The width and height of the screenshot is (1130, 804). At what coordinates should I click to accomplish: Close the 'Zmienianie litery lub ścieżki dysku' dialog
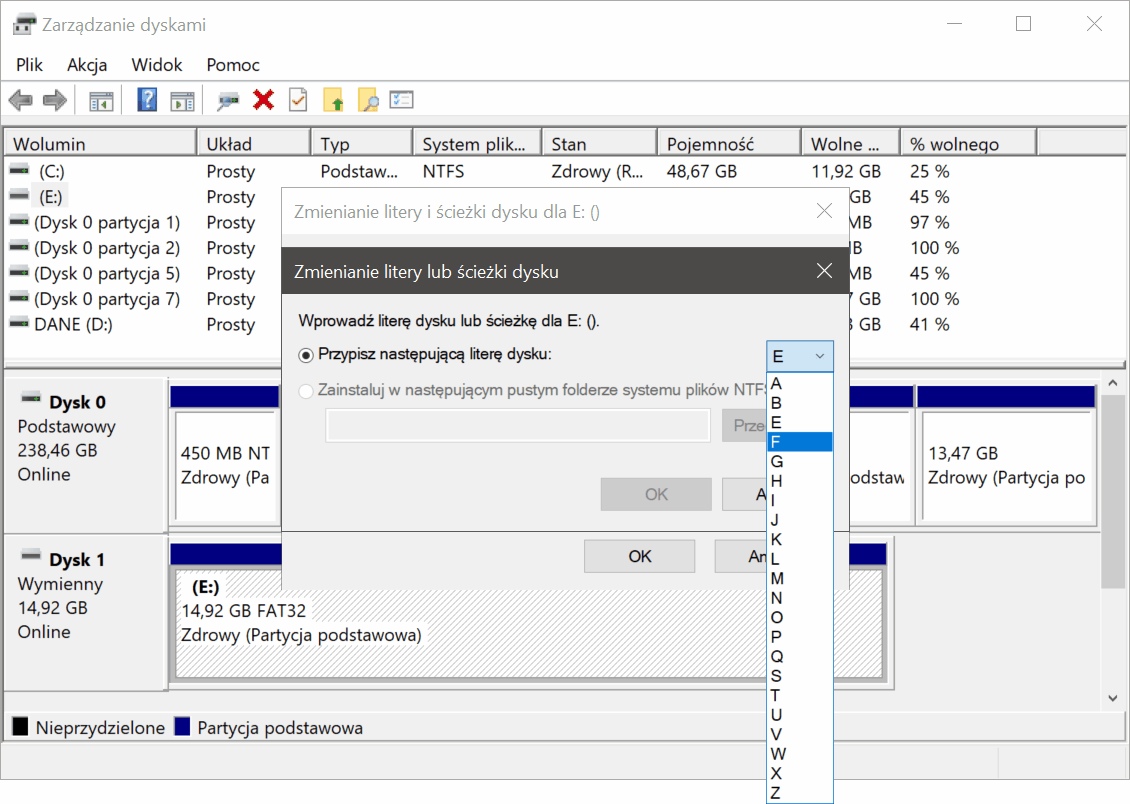pos(824,271)
